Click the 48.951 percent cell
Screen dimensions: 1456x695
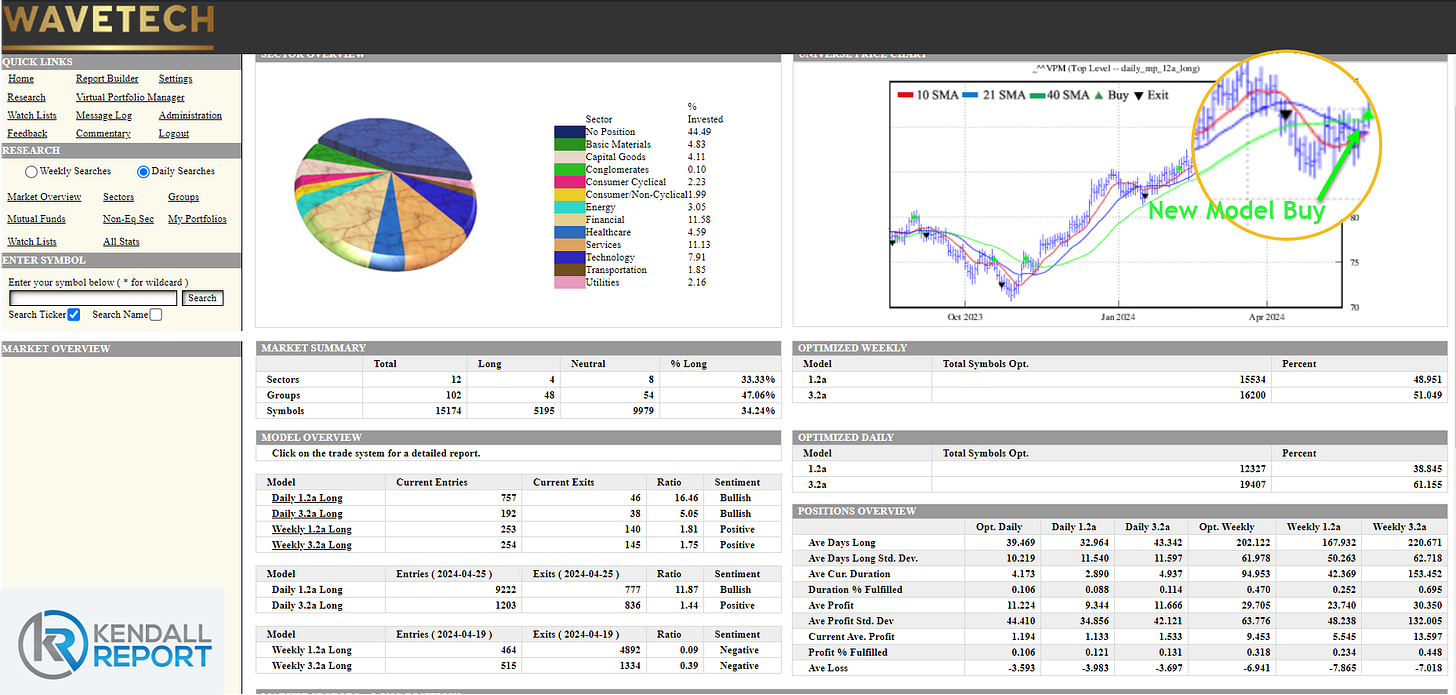click(x=1359, y=380)
